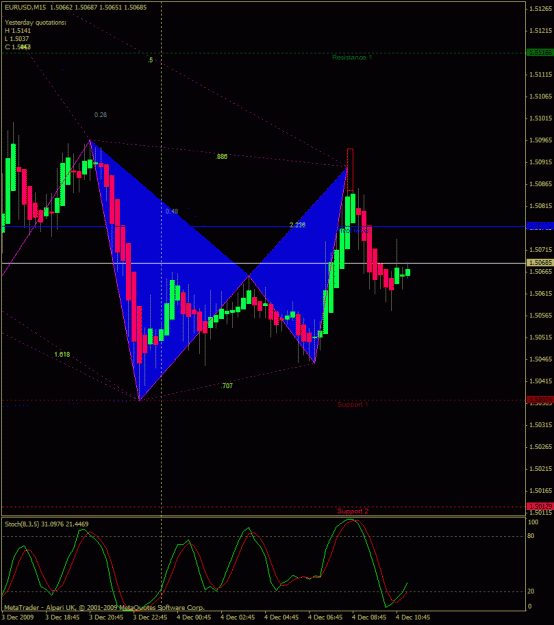Click the 1.51065 price axis label
The image size is (554, 625).
[541, 96]
